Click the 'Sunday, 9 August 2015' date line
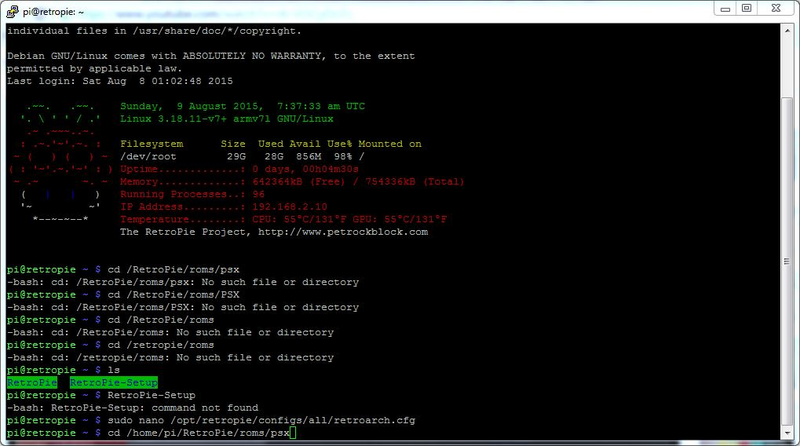The image size is (800, 446). pyautogui.click(x=242, y=106)
